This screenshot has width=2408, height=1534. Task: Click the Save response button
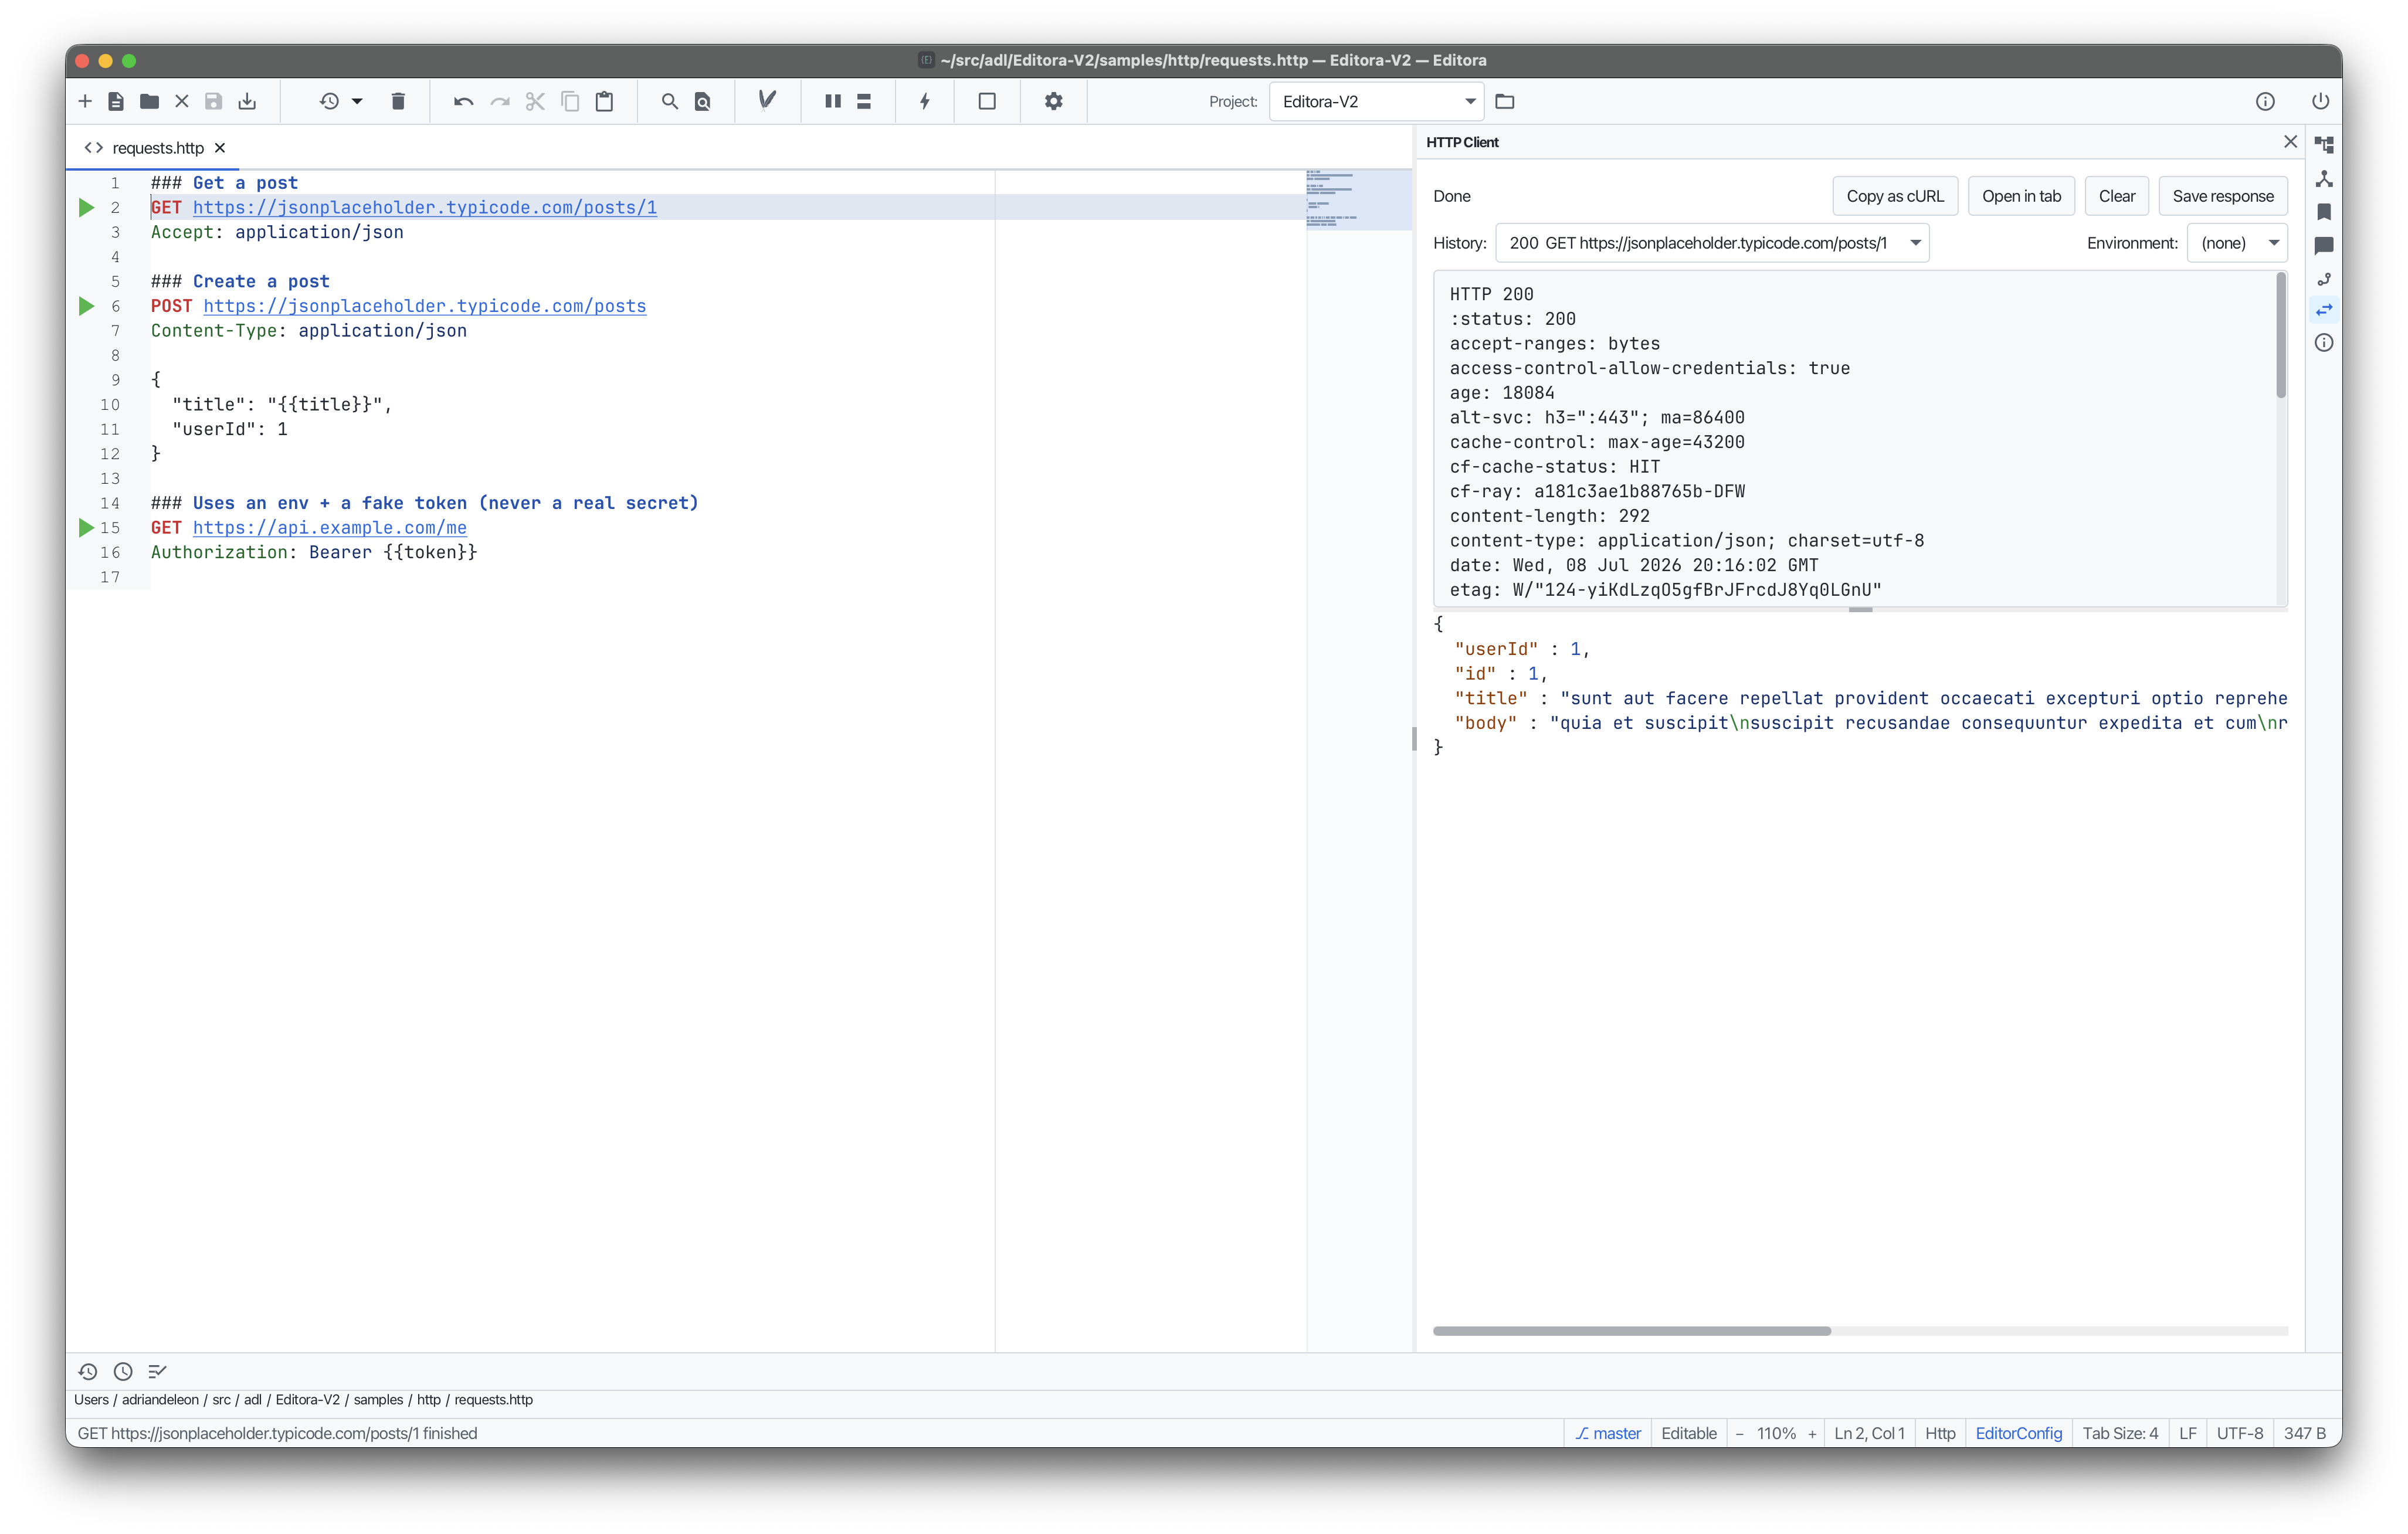2222,196
